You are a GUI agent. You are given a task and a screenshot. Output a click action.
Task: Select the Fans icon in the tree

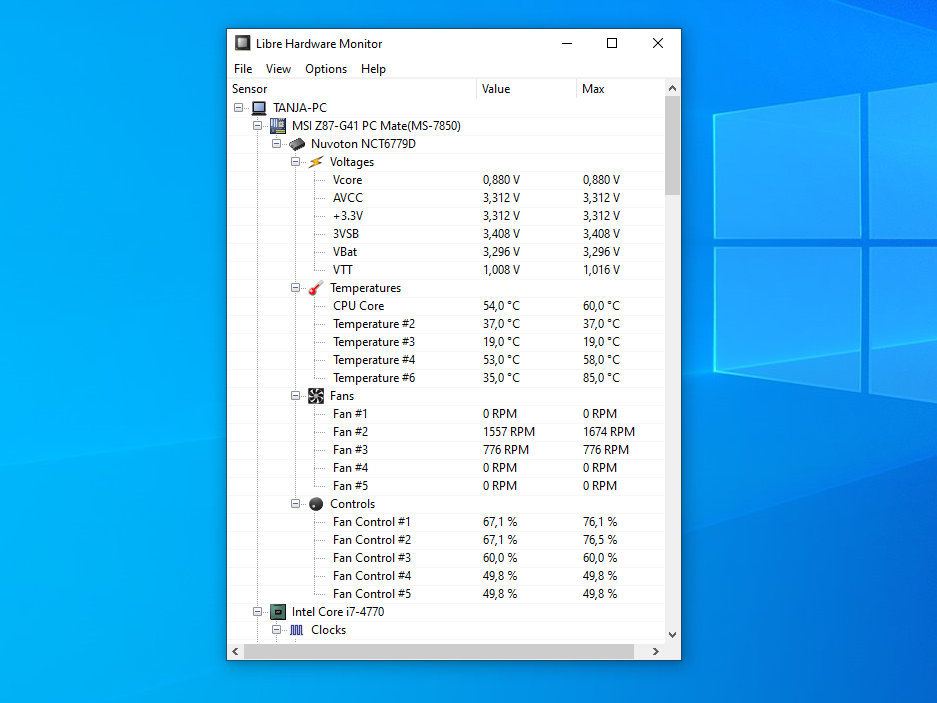tap(316, 395)
